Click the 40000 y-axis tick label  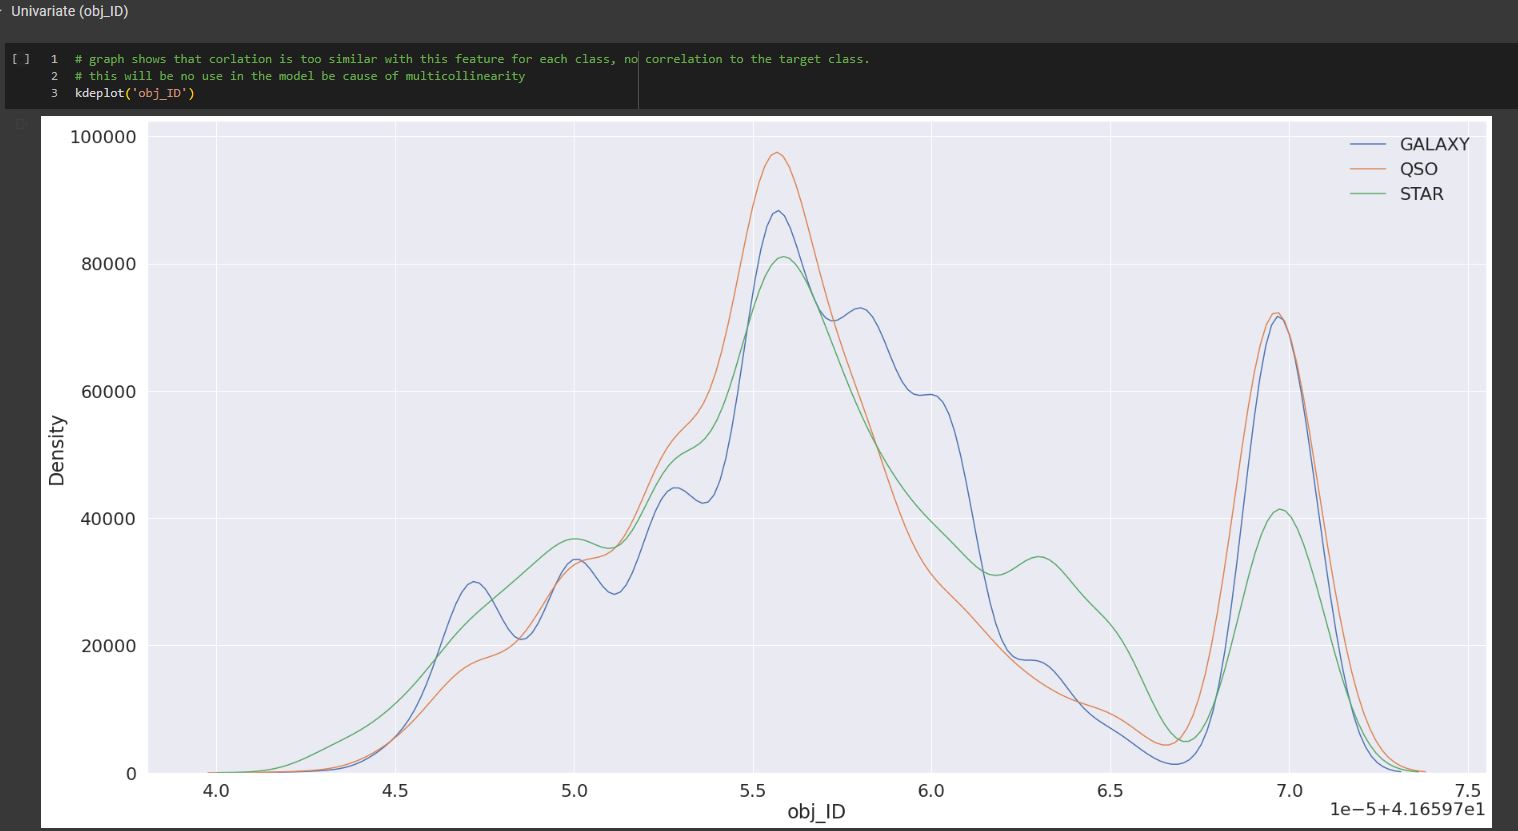108,519
